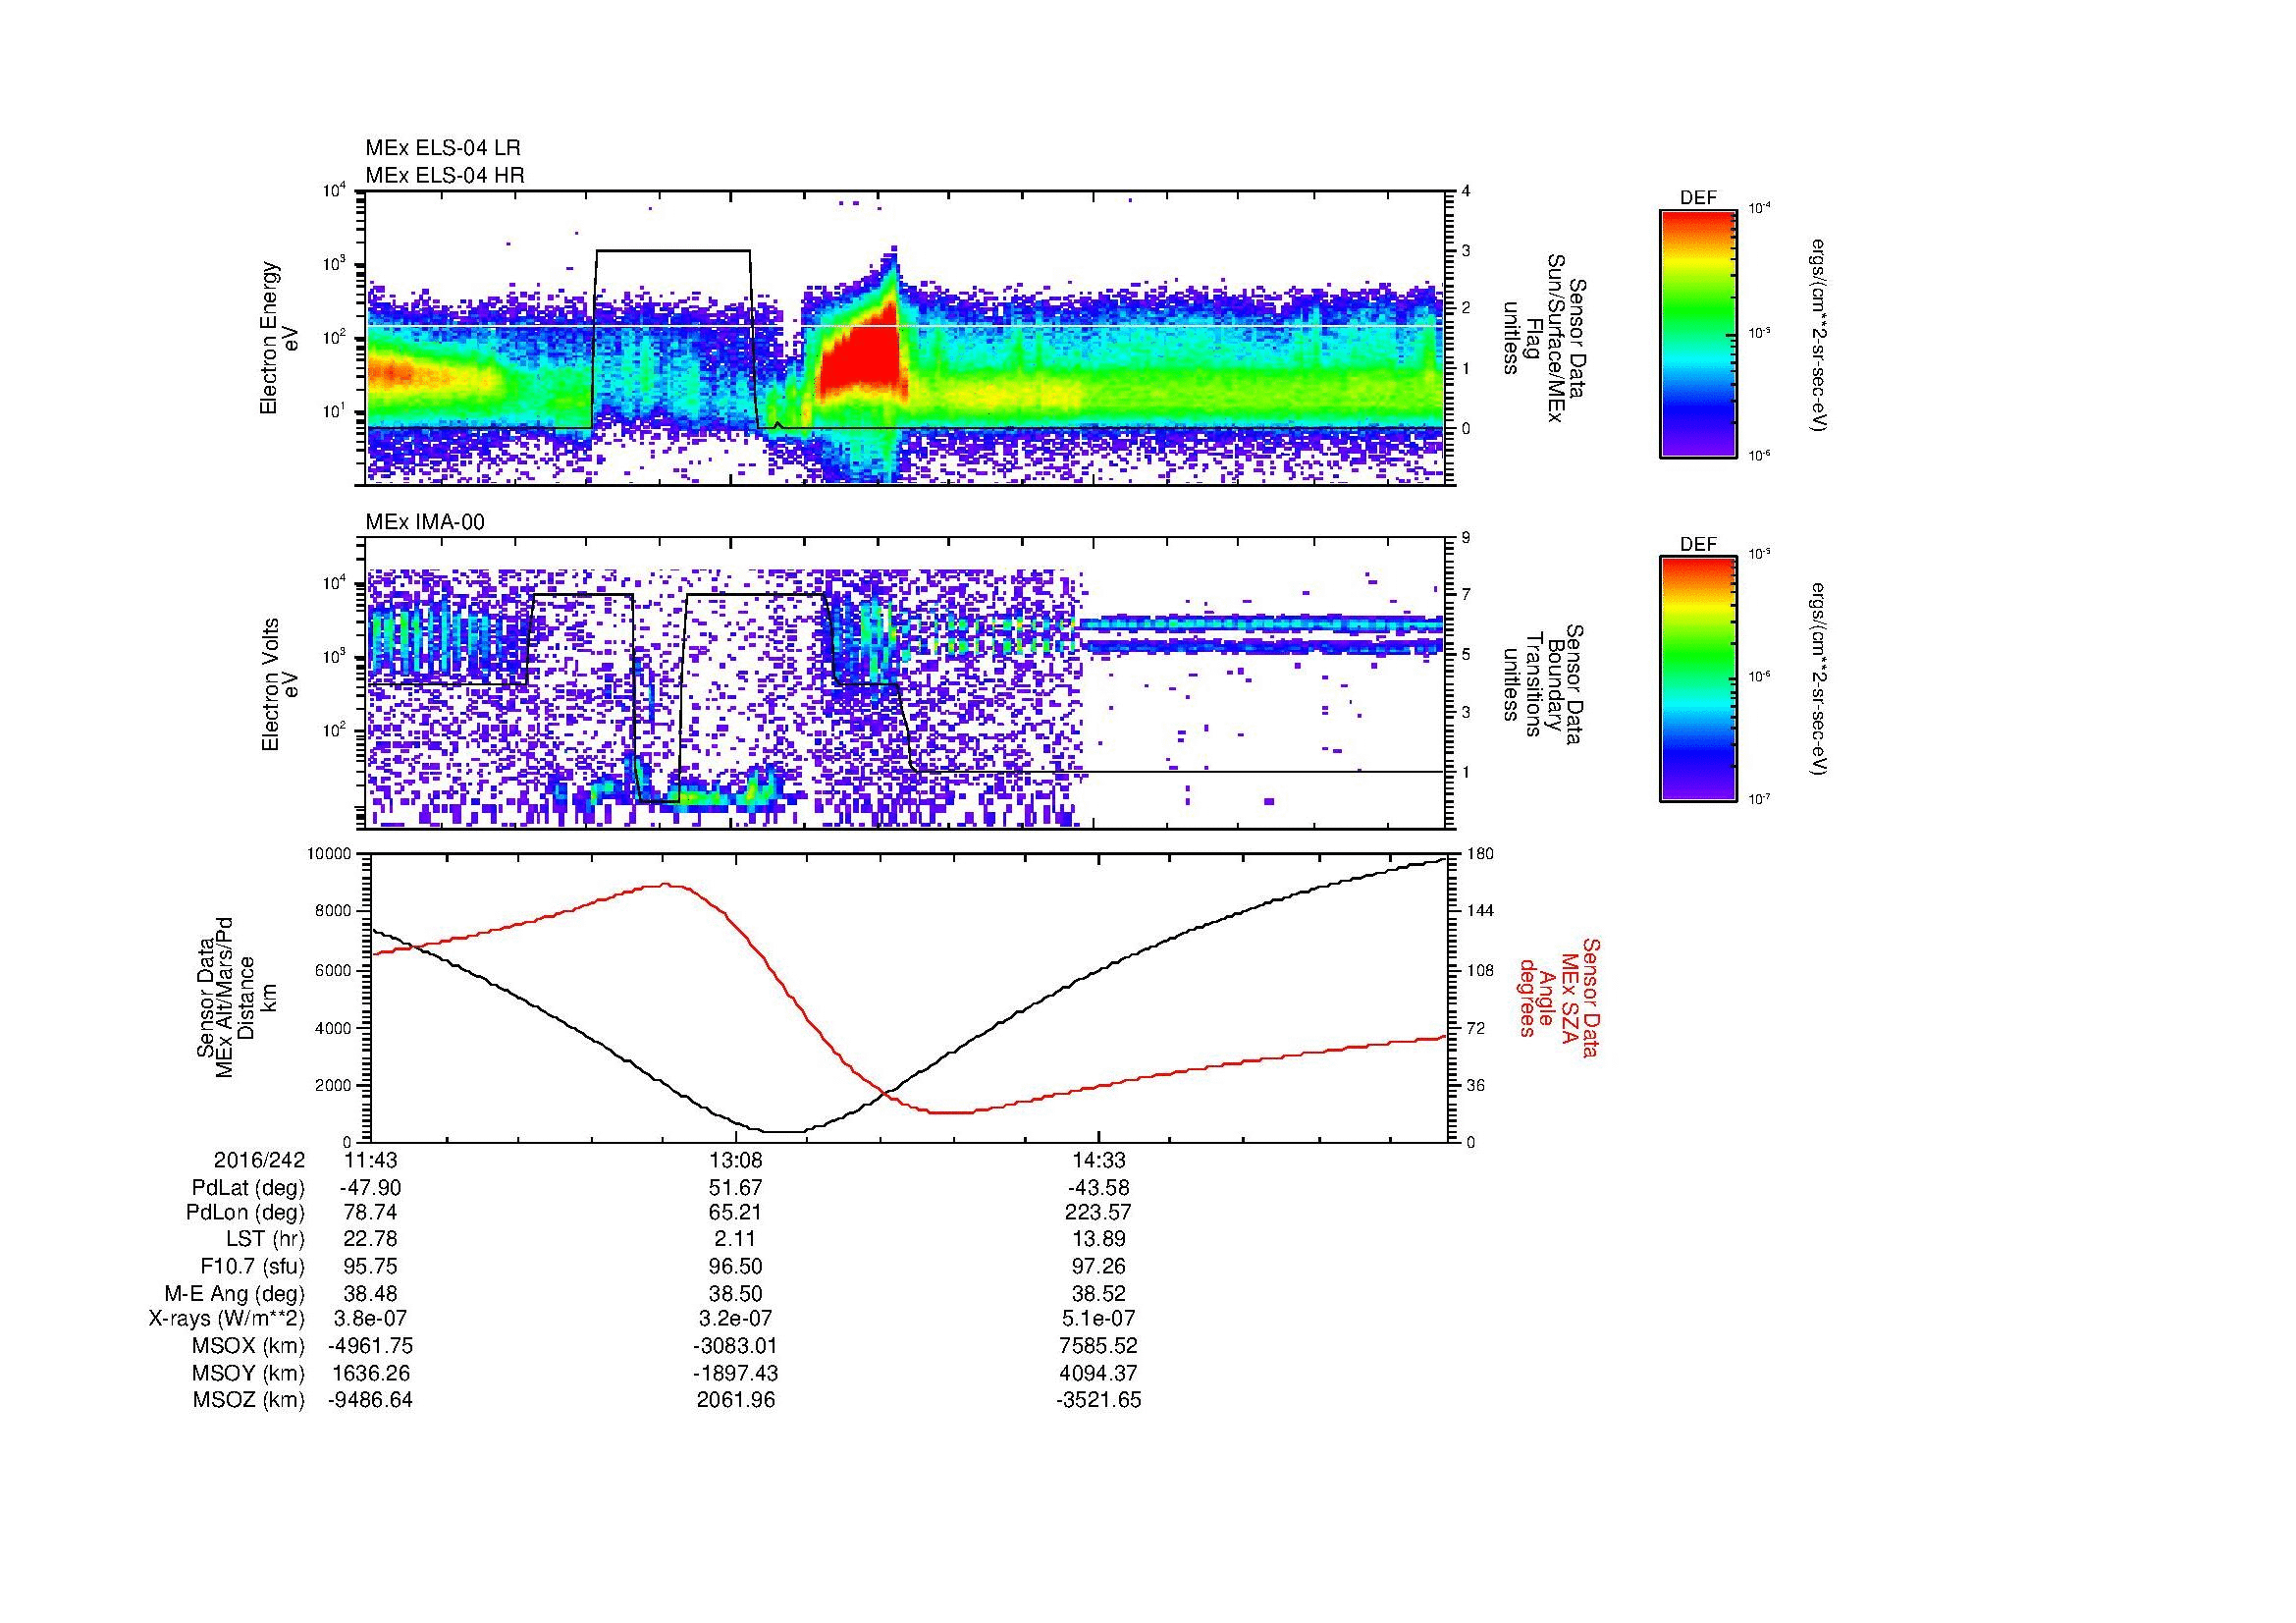Click the PdLon value '65.21'
2296x1623 pixels.
click(x=736, y=1213)
